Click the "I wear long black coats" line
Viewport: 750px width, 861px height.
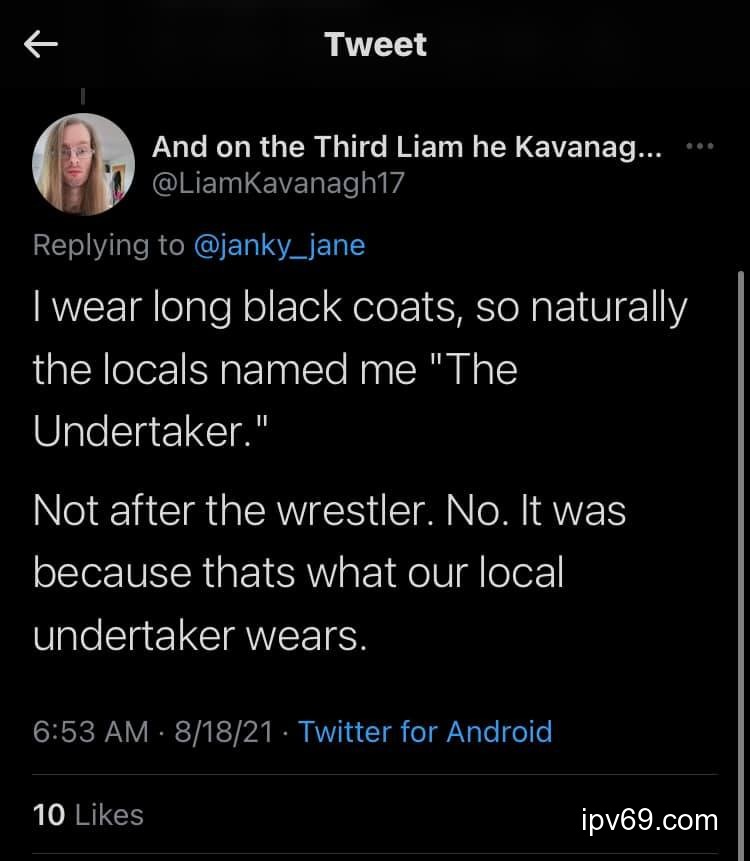(x=360, y=308)
